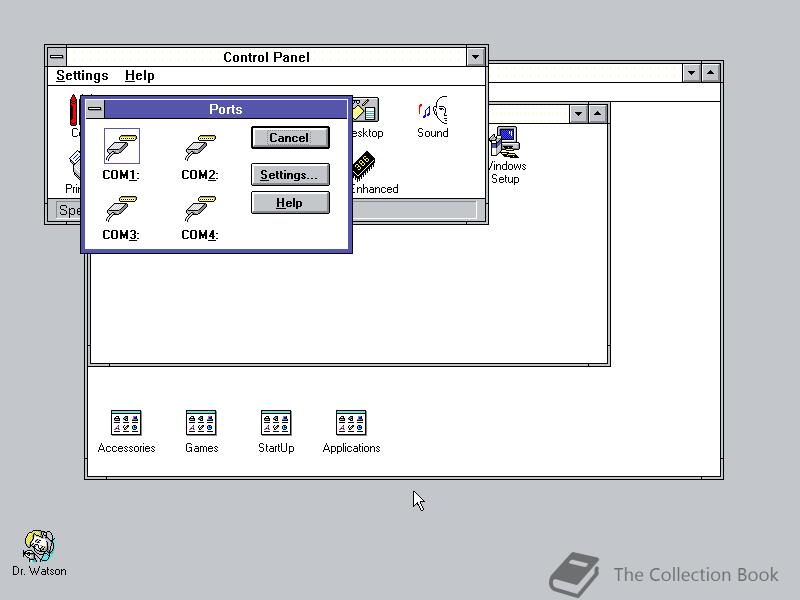This screenshot has height=600, width=800.
Task: Open the Applications program group
Action: point(351,423)
